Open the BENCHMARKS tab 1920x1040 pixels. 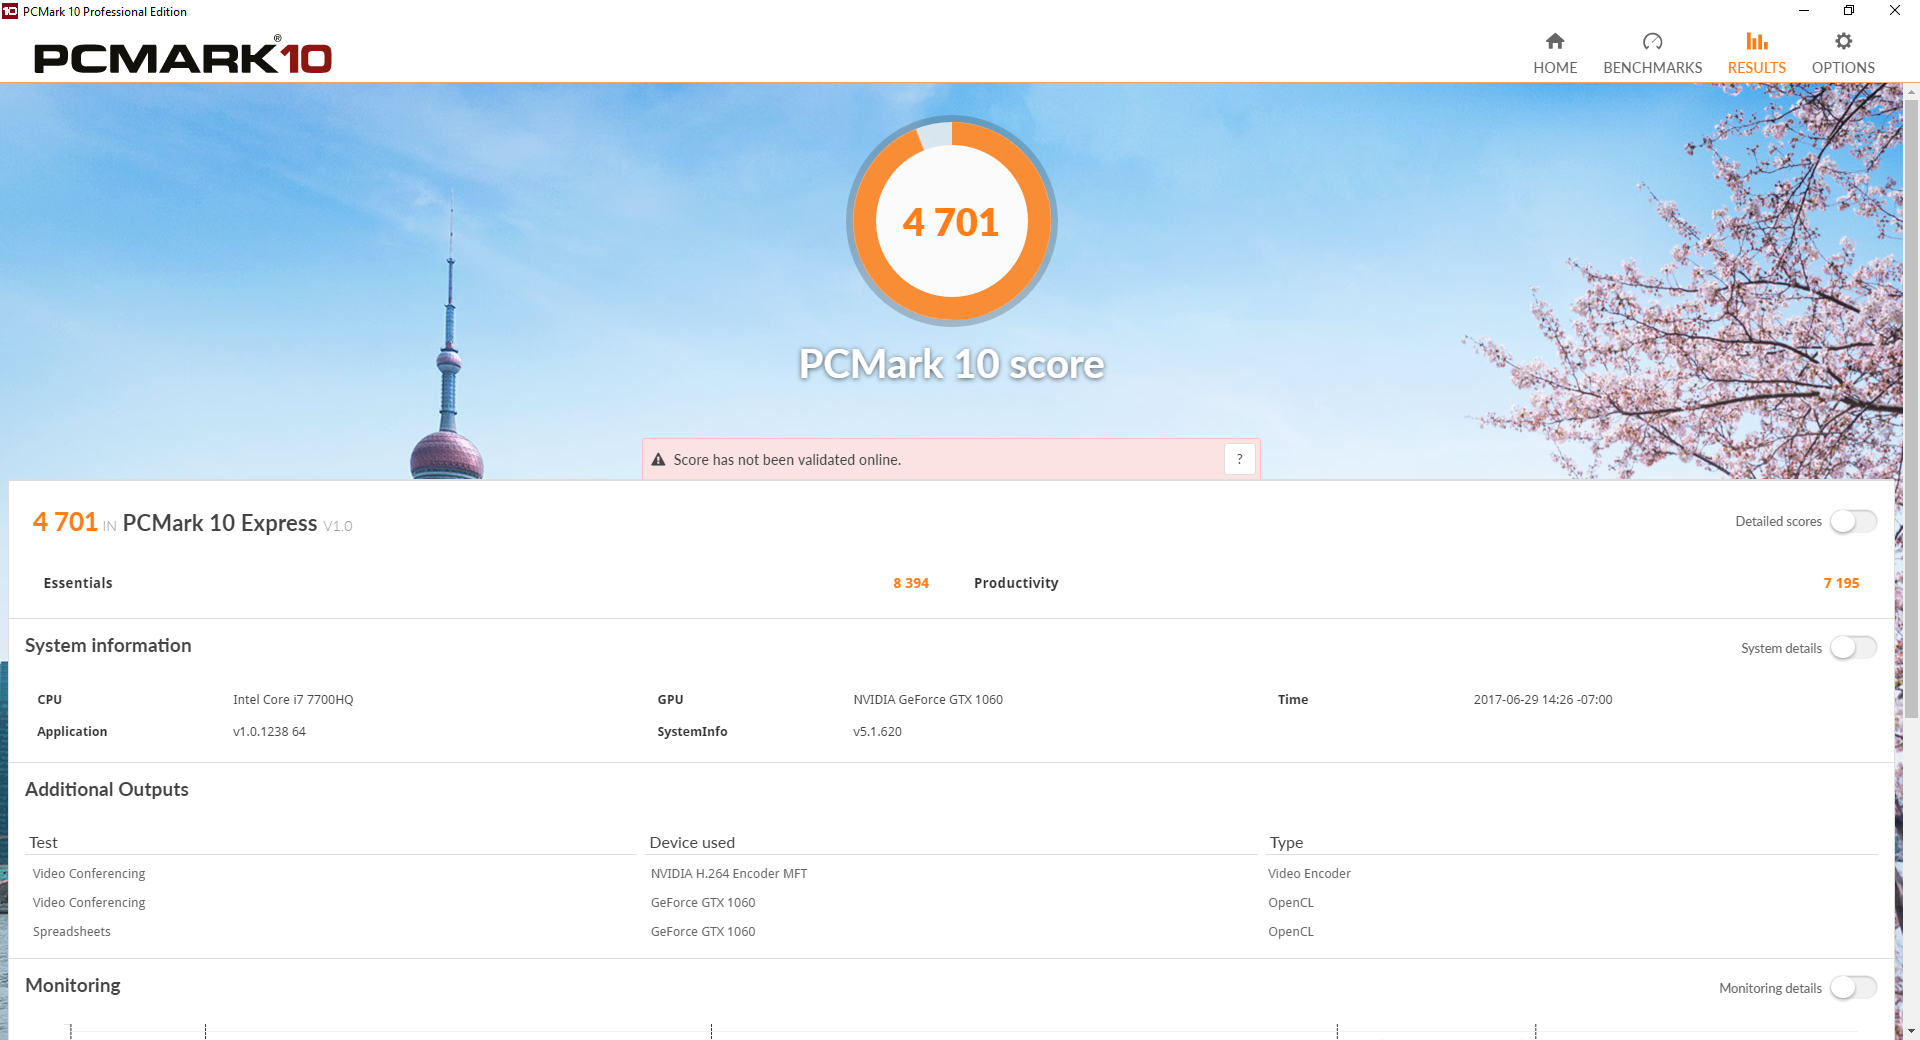coord(1652,54)
